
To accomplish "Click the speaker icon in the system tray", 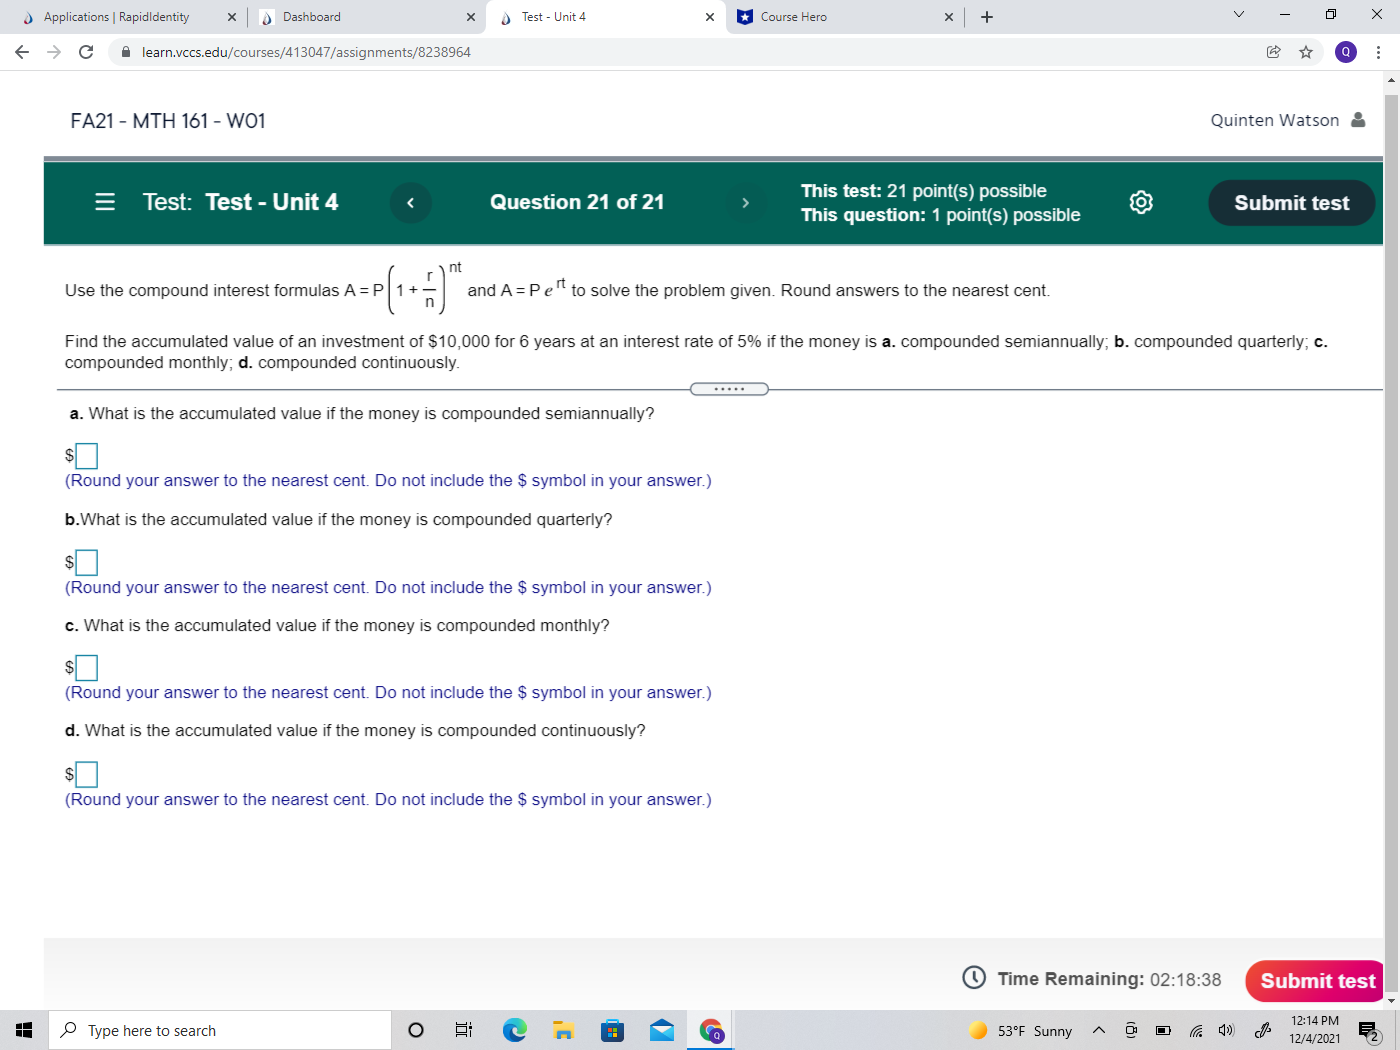I will click(x=1225, y=1030).
